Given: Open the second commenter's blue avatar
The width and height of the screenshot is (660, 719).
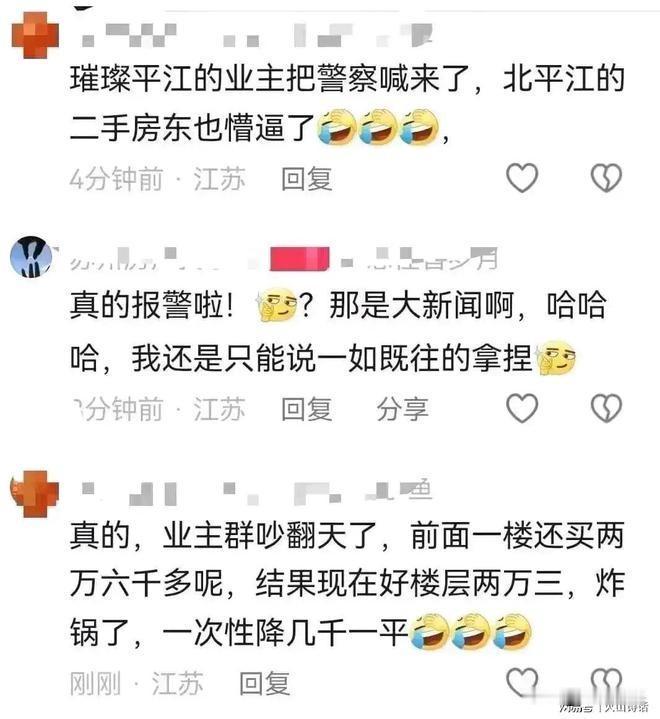Looking at the screenshot, I should point(32,257).
